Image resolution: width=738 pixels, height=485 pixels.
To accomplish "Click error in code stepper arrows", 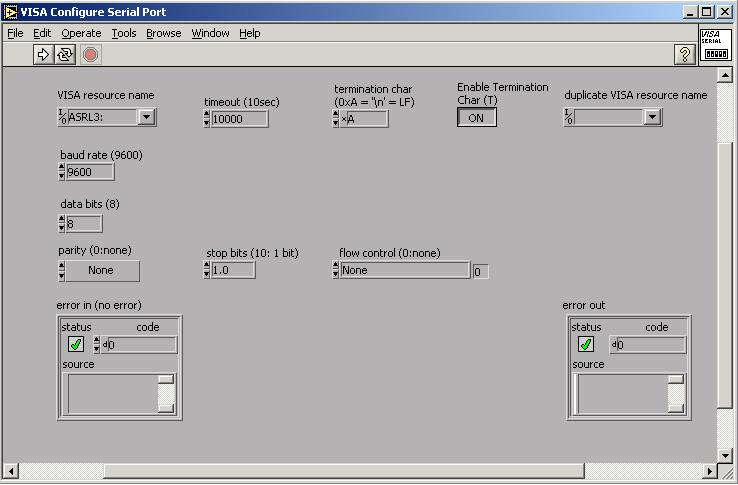I will pos(97,344).
